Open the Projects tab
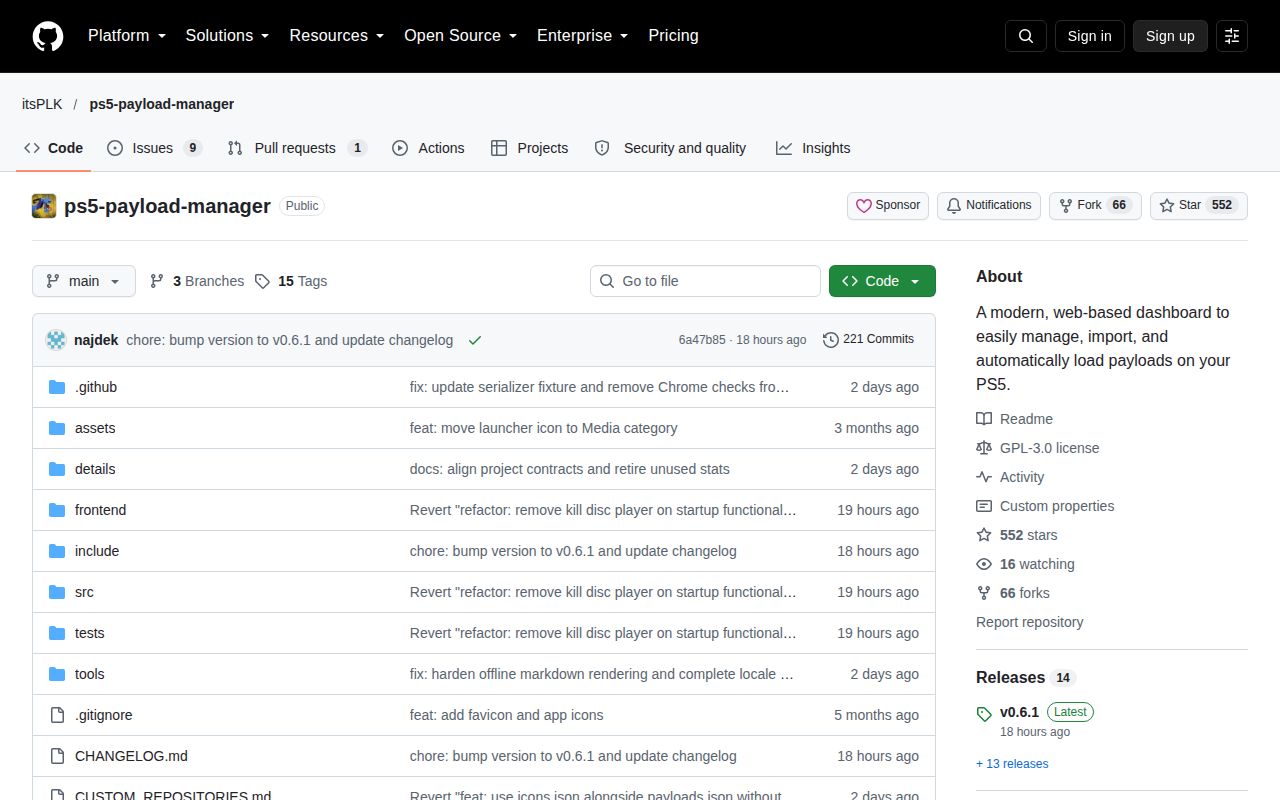Screen dimensions: 1280x800 [530, 148]
